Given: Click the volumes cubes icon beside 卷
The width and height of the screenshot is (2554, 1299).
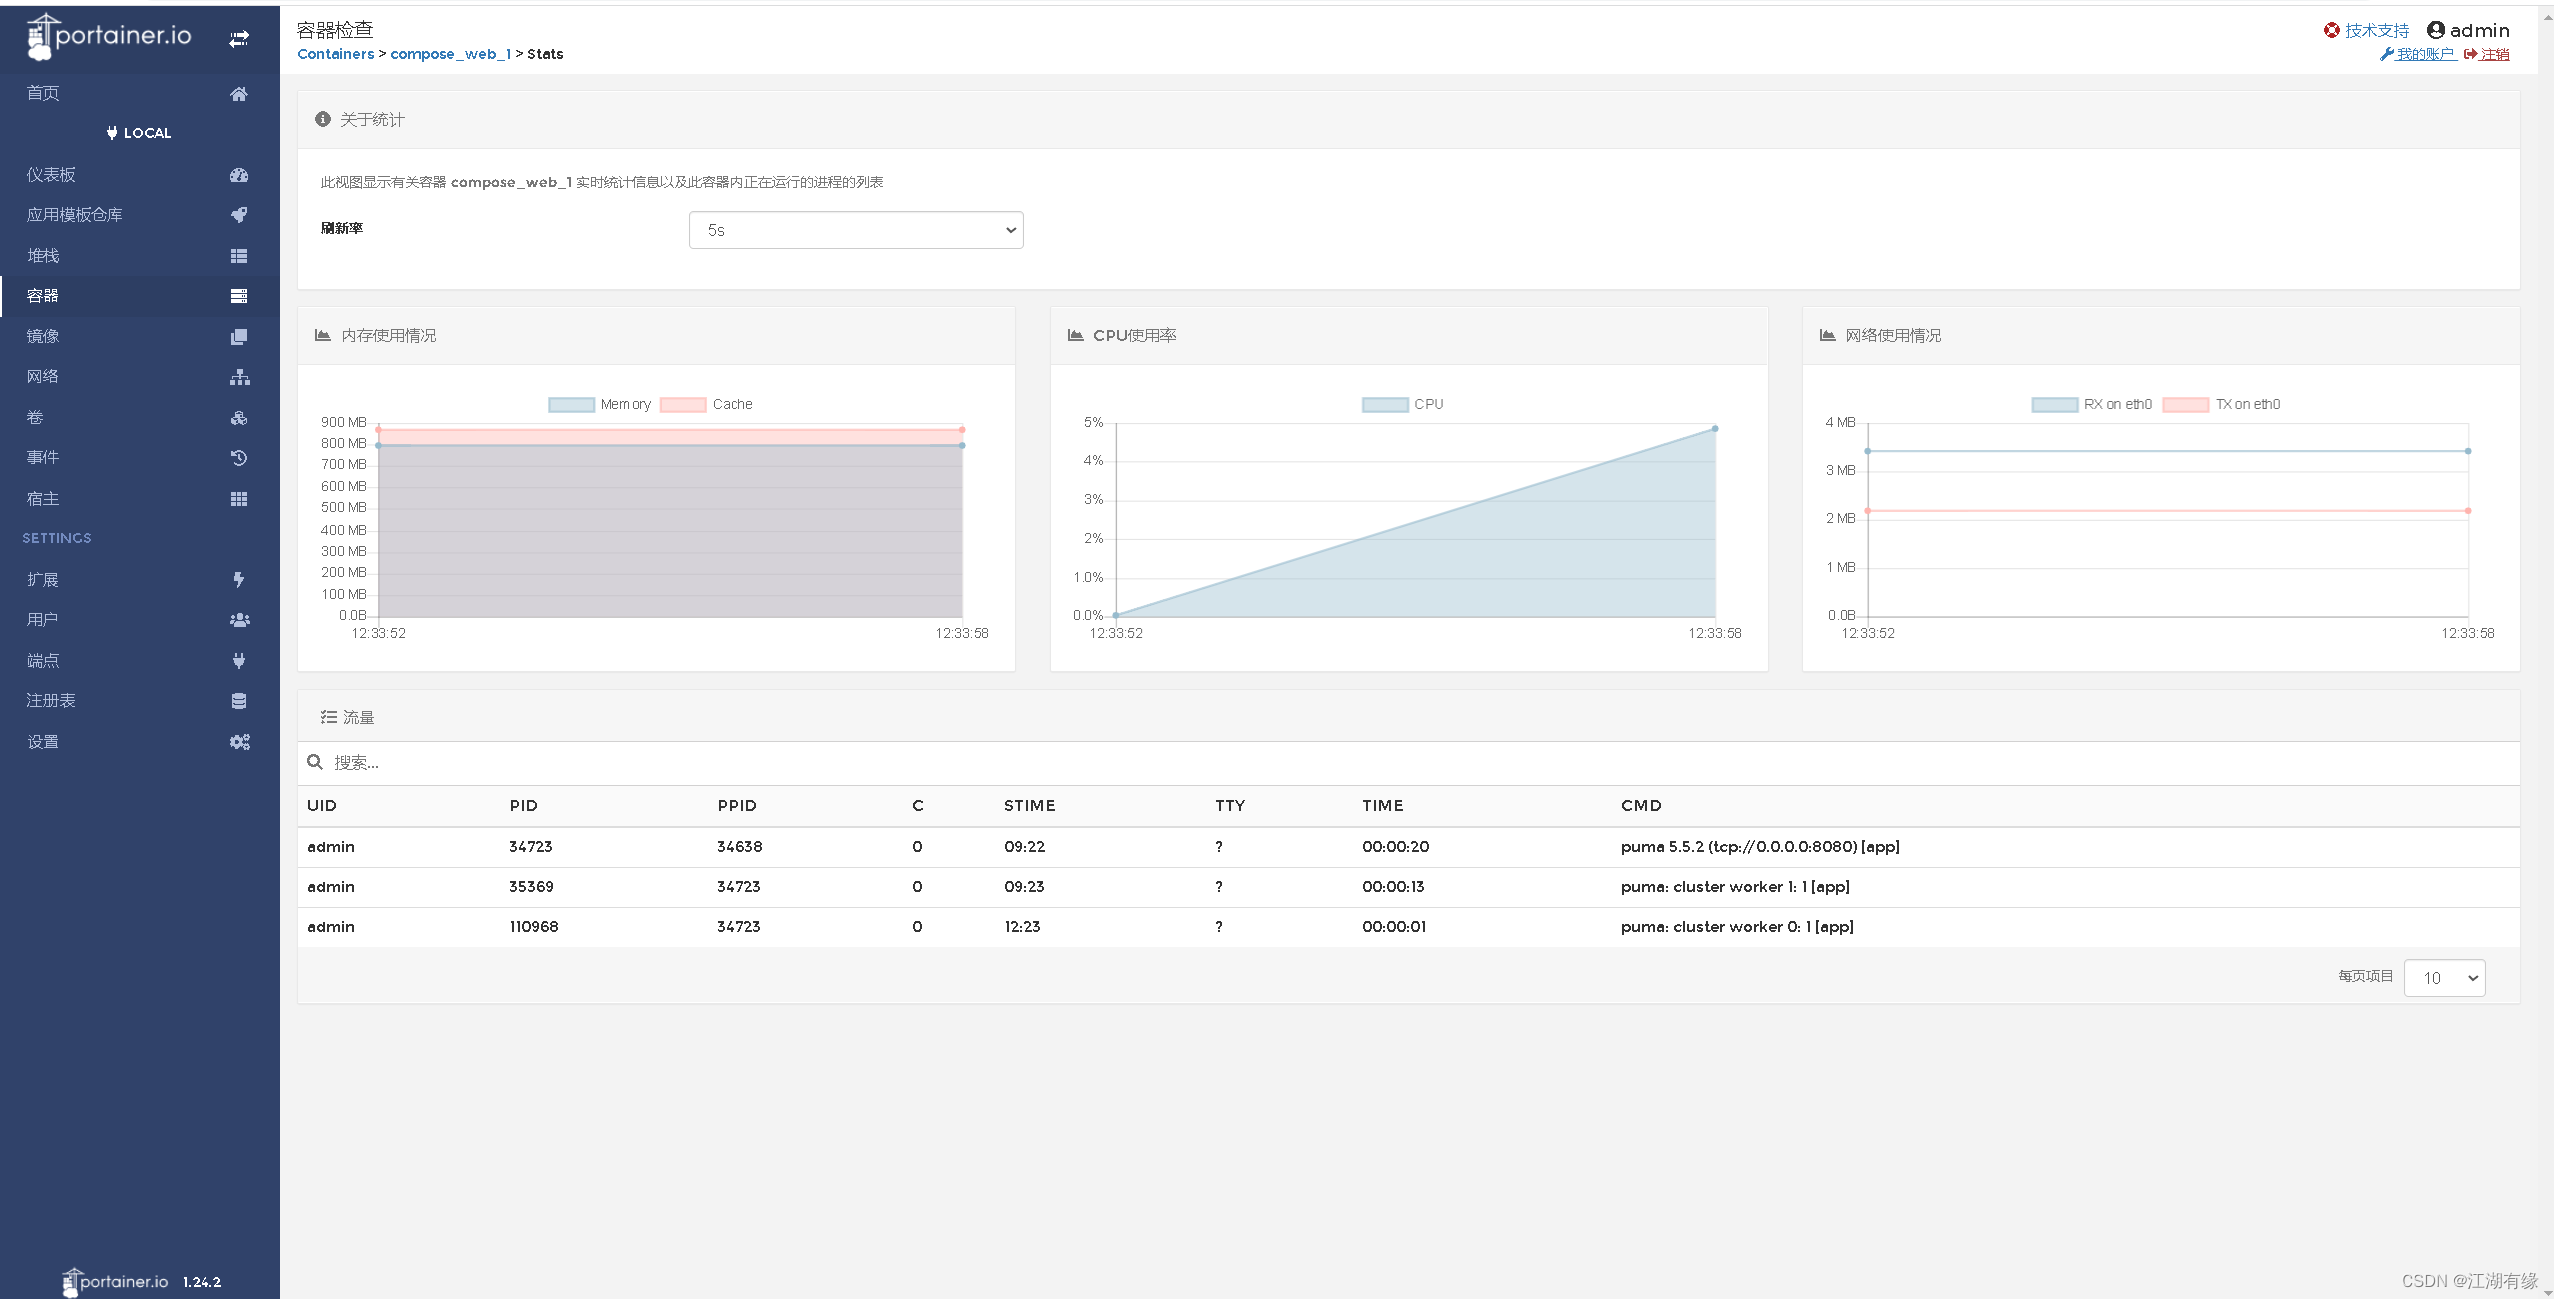Looking at the screenshot, I should click(x=239, y=418).
